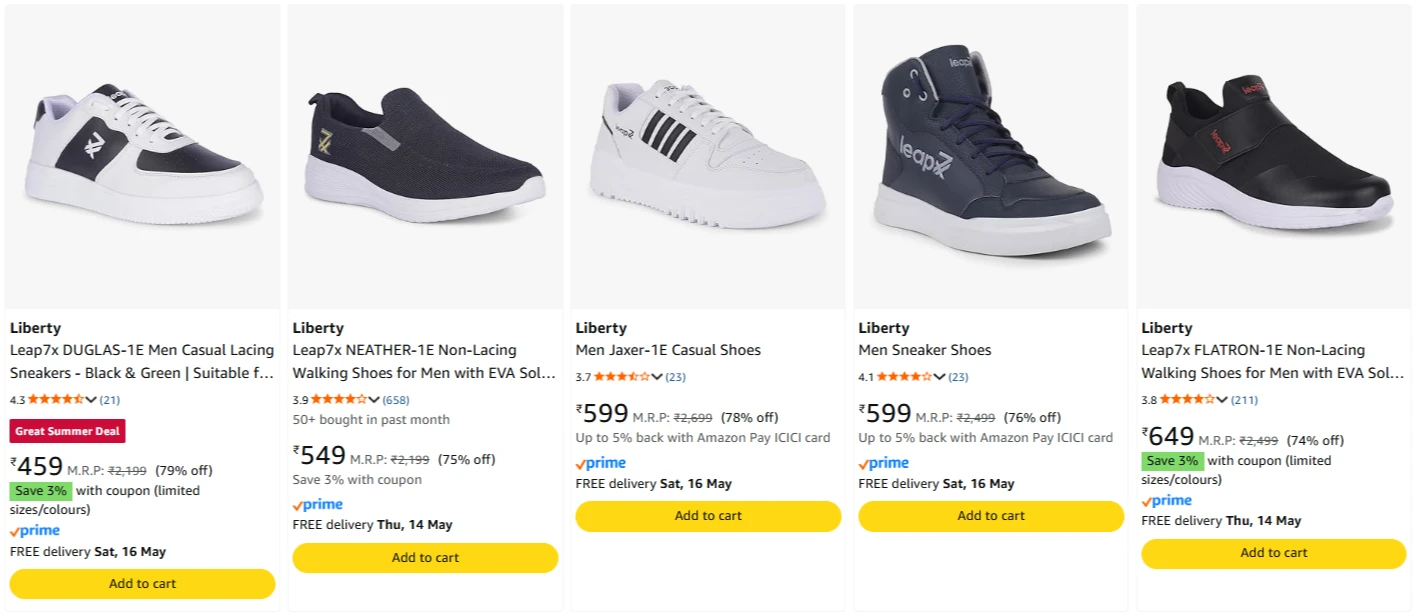Open Men Jaxer-1E Casual Shoes title link

pos(668,350)
